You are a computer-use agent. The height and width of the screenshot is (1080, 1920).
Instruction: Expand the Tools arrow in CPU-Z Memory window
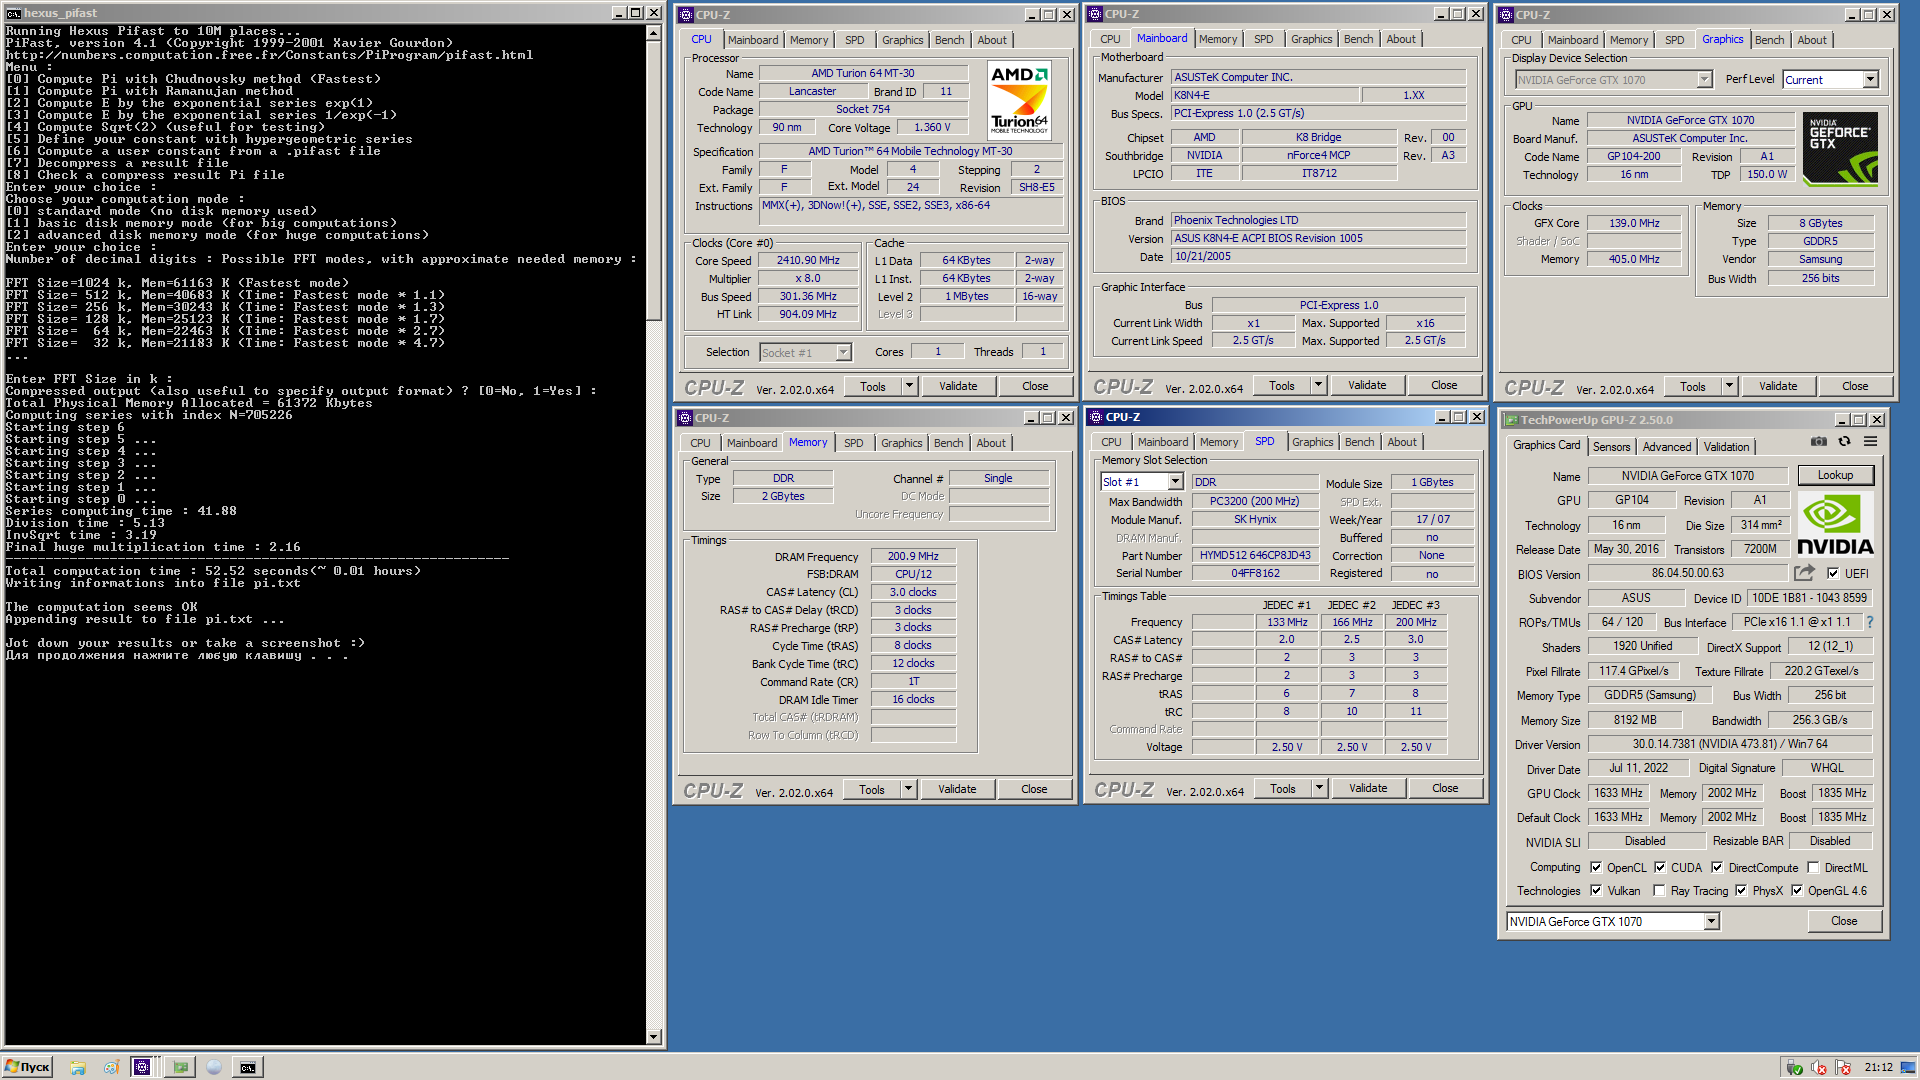click(909, 789)
